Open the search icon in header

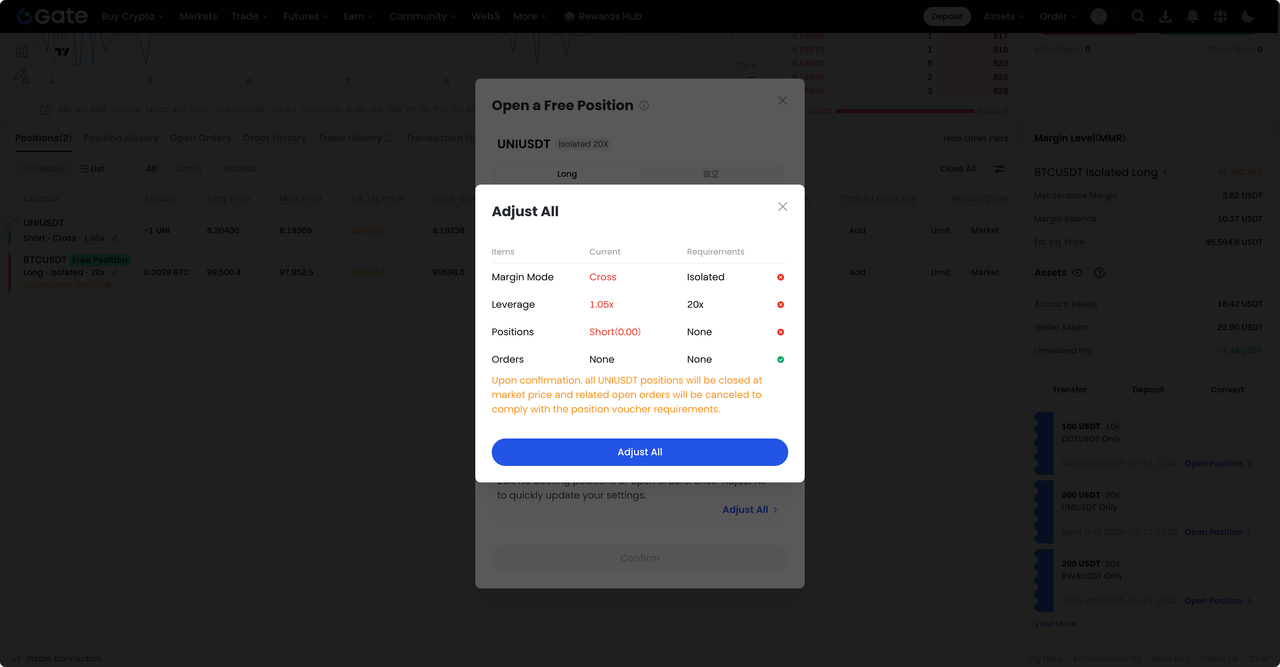(1138, 16)
